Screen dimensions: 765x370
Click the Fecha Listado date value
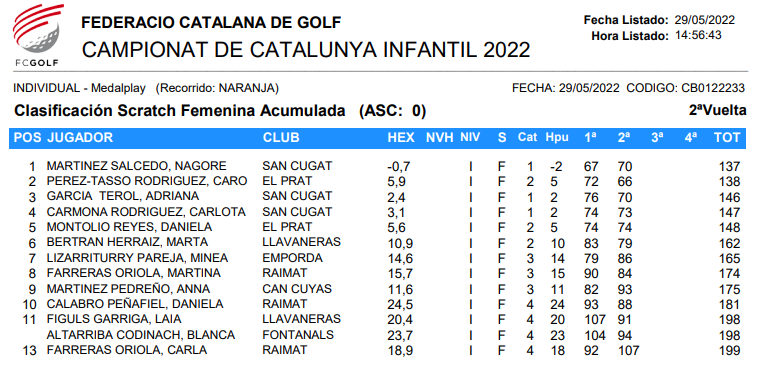point(705,20)
